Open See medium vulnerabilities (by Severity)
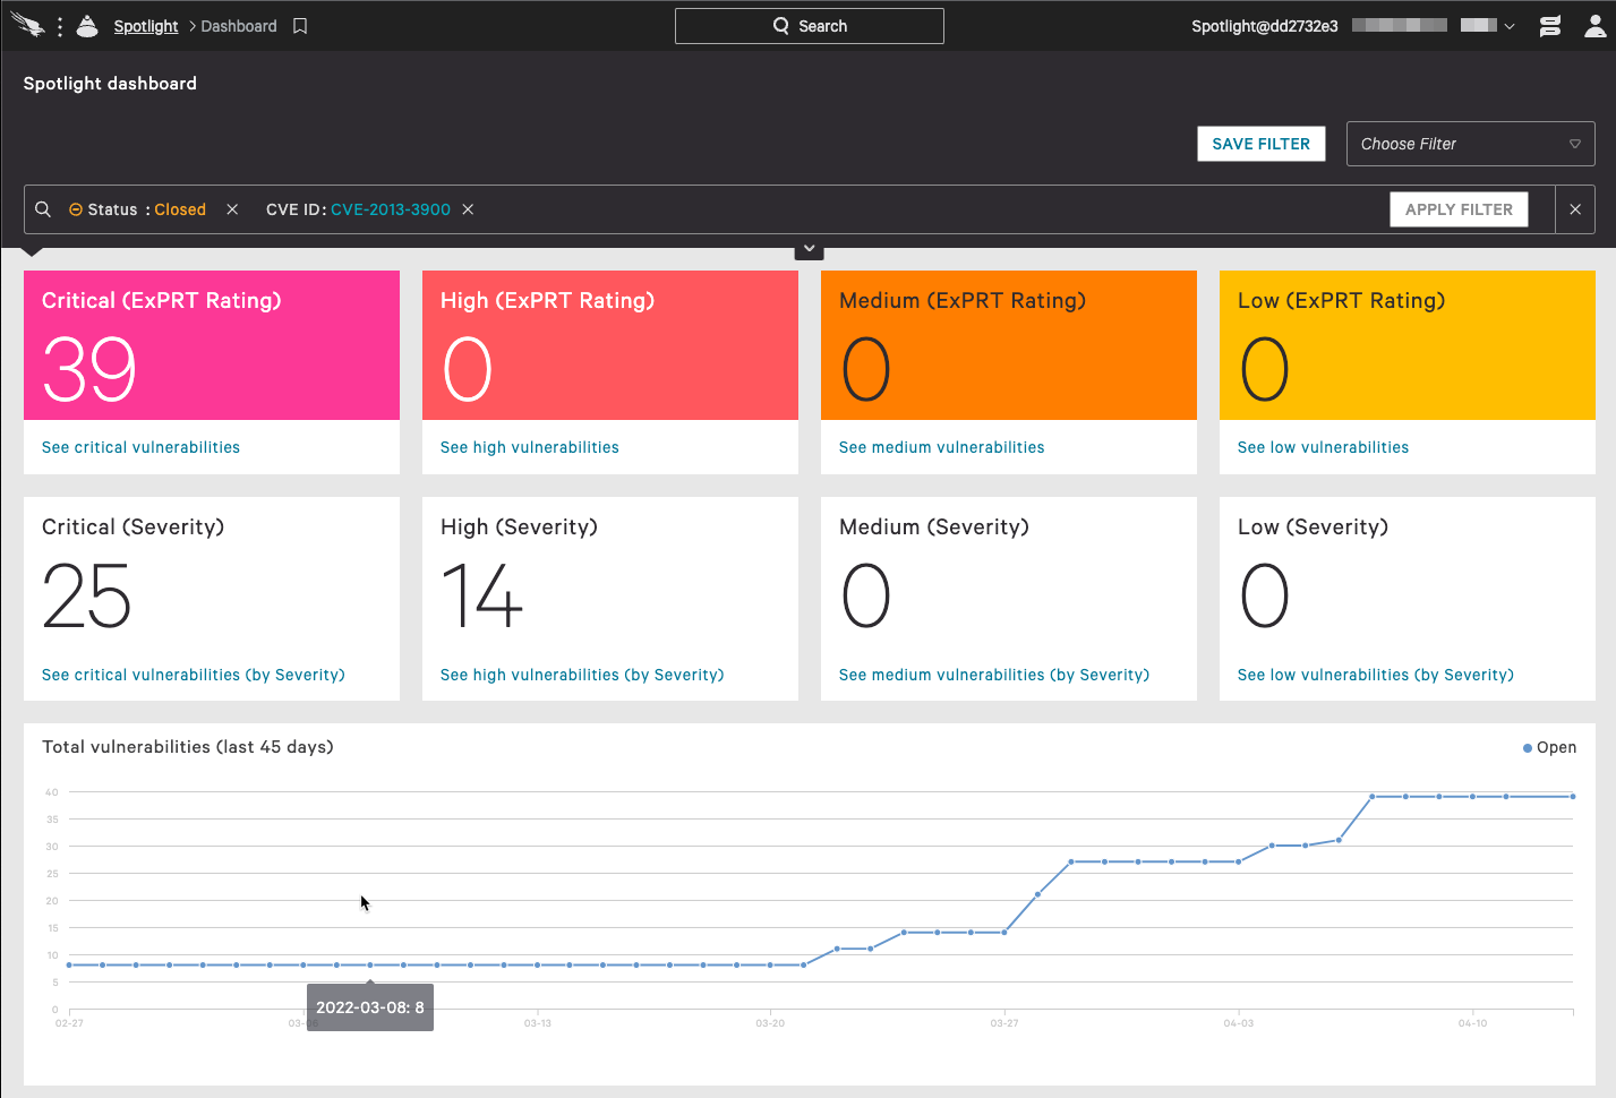Viewport: 1616px width, 1100px height. 994,675
